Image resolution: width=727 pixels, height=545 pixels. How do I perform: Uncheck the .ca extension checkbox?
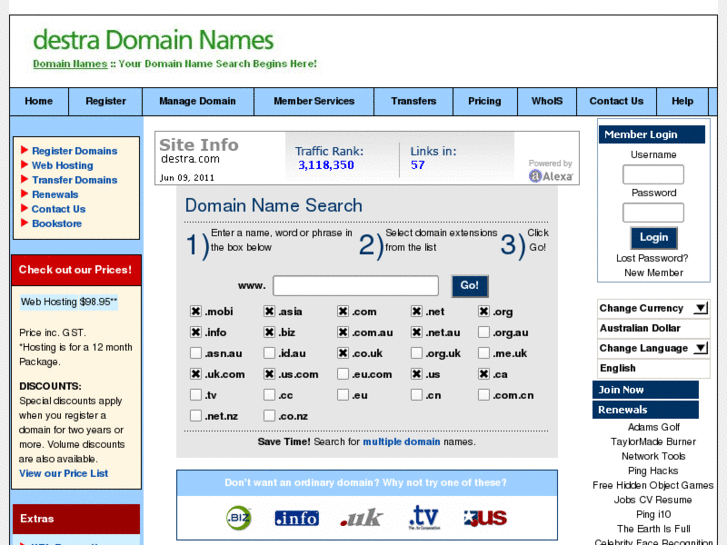pos(484,374)
